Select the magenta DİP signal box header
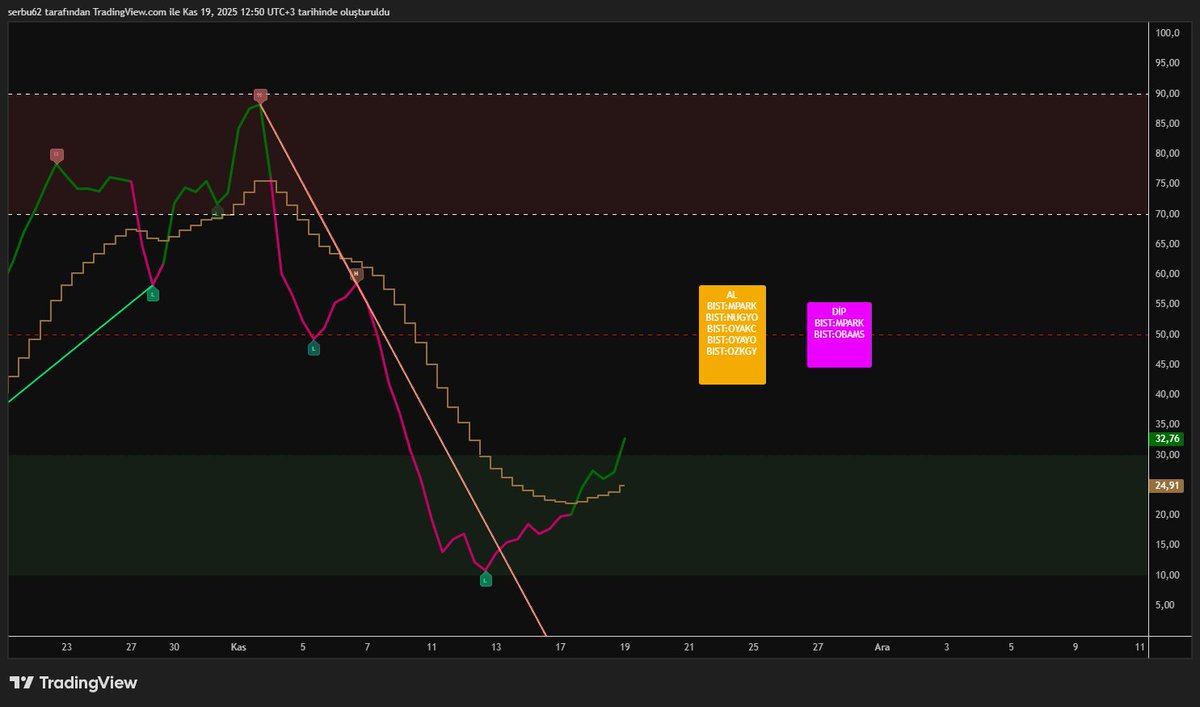1200x707 pixels. (839, 312)
